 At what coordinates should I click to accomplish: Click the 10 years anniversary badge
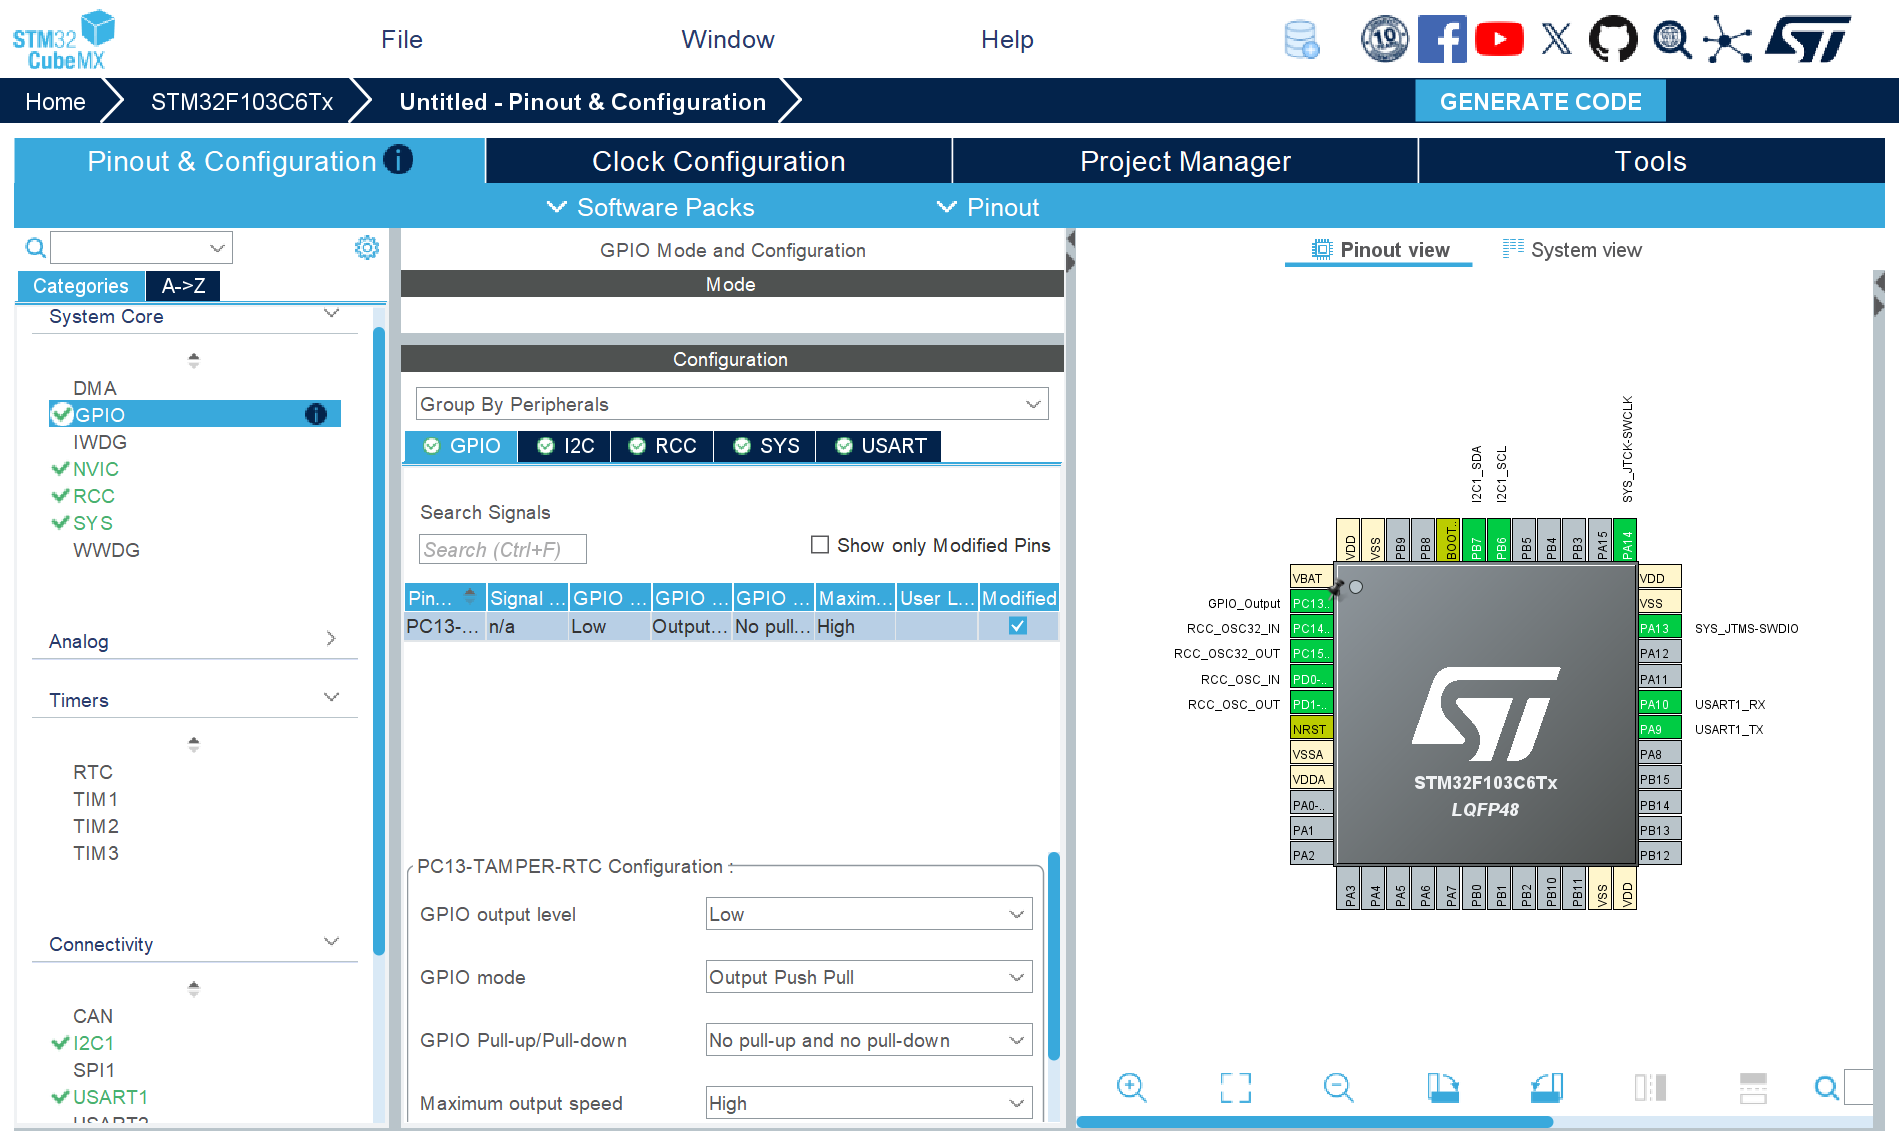[x=1385, y=40]
